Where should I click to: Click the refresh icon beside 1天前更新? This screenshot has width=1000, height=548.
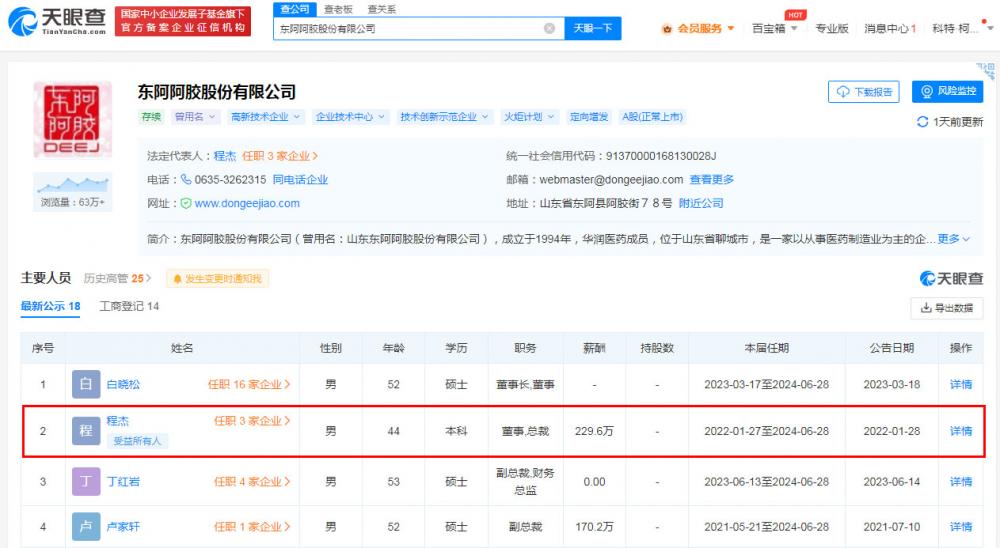(922, 121)
